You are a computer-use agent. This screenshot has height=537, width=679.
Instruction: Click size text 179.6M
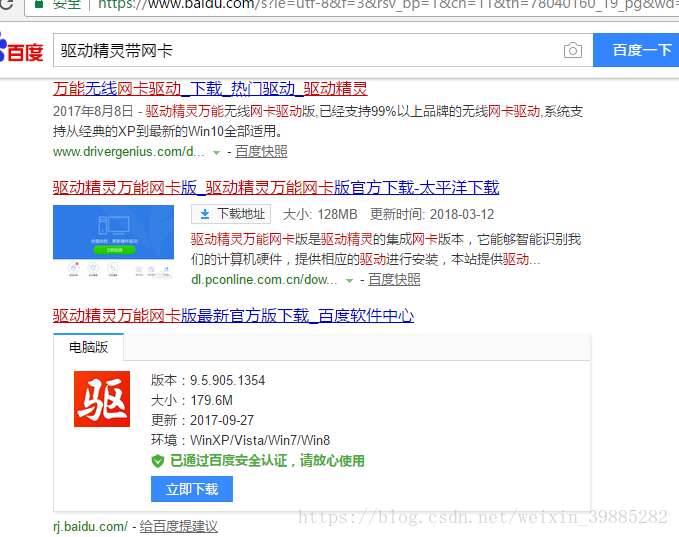pyautogui.click(x=211, y=400)
